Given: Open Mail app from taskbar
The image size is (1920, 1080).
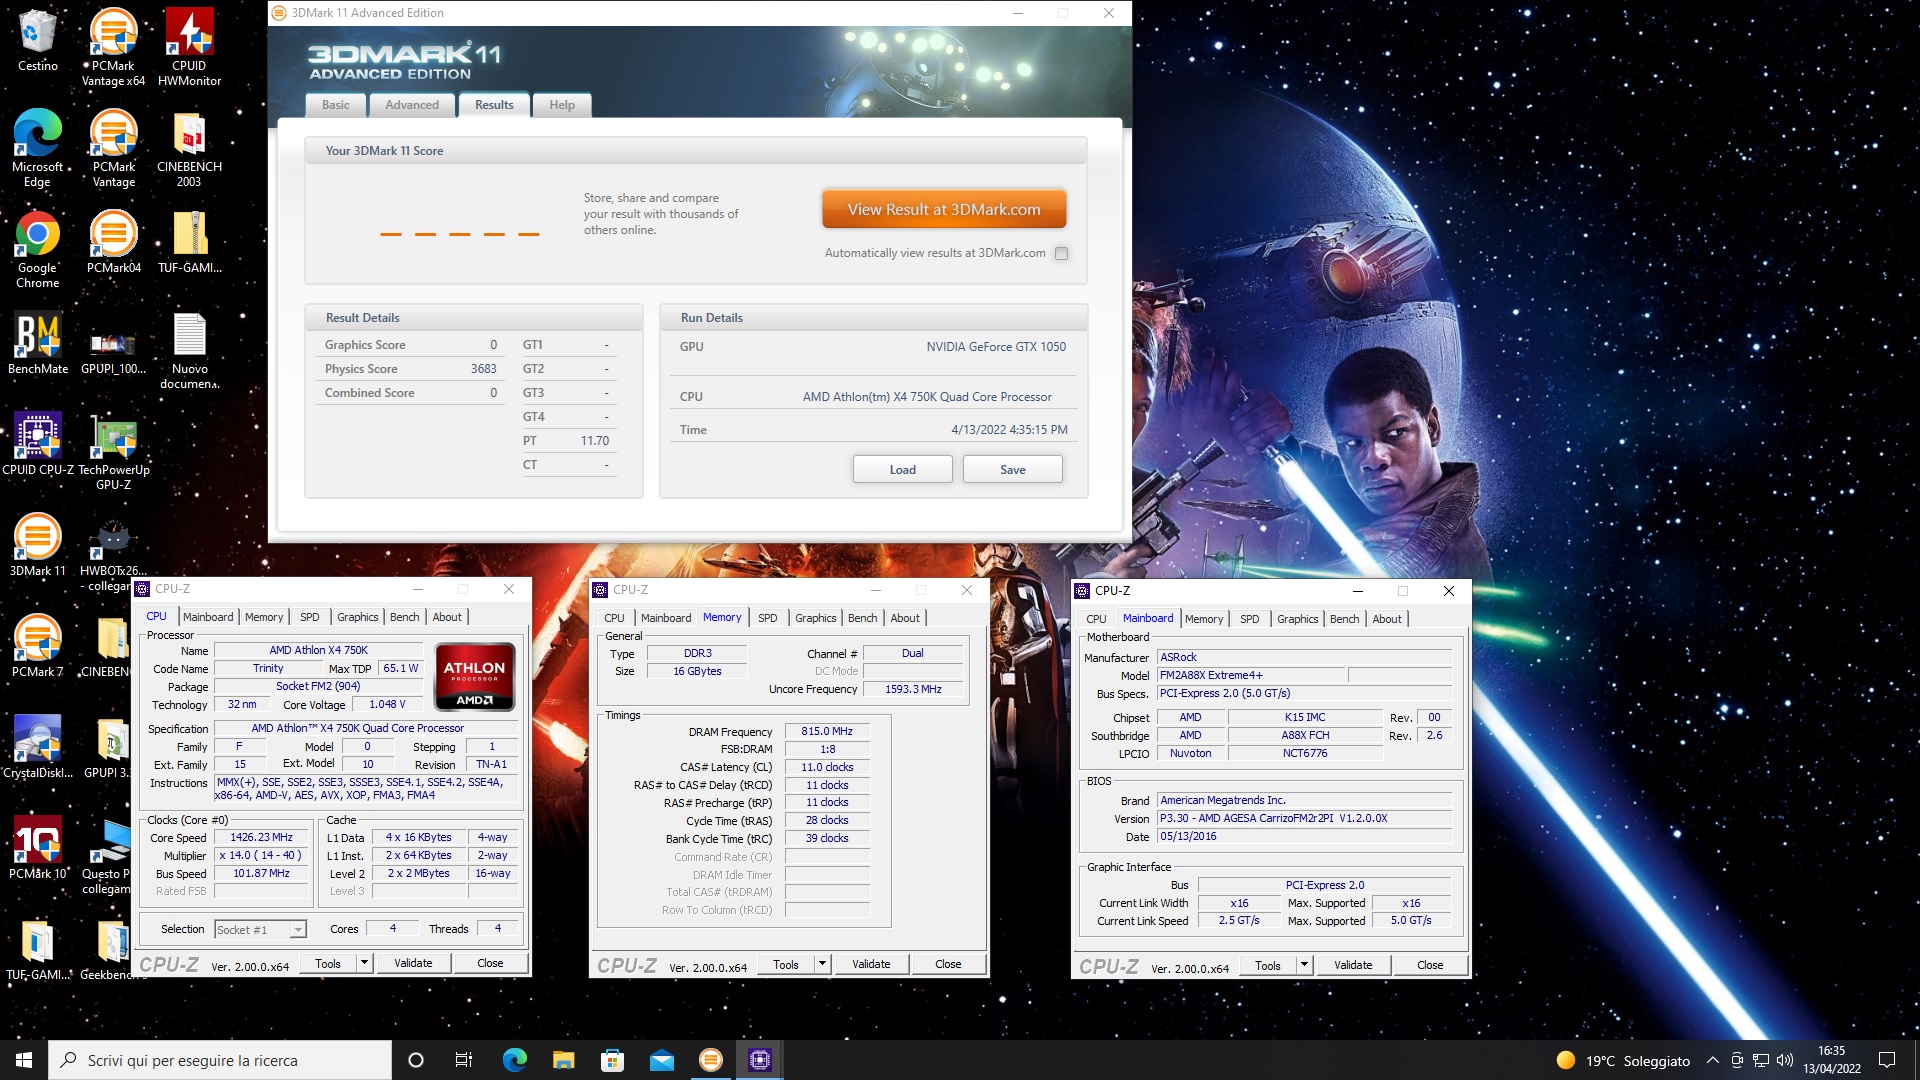Looking at the screenshot, I should click(x=661, y=1060).
